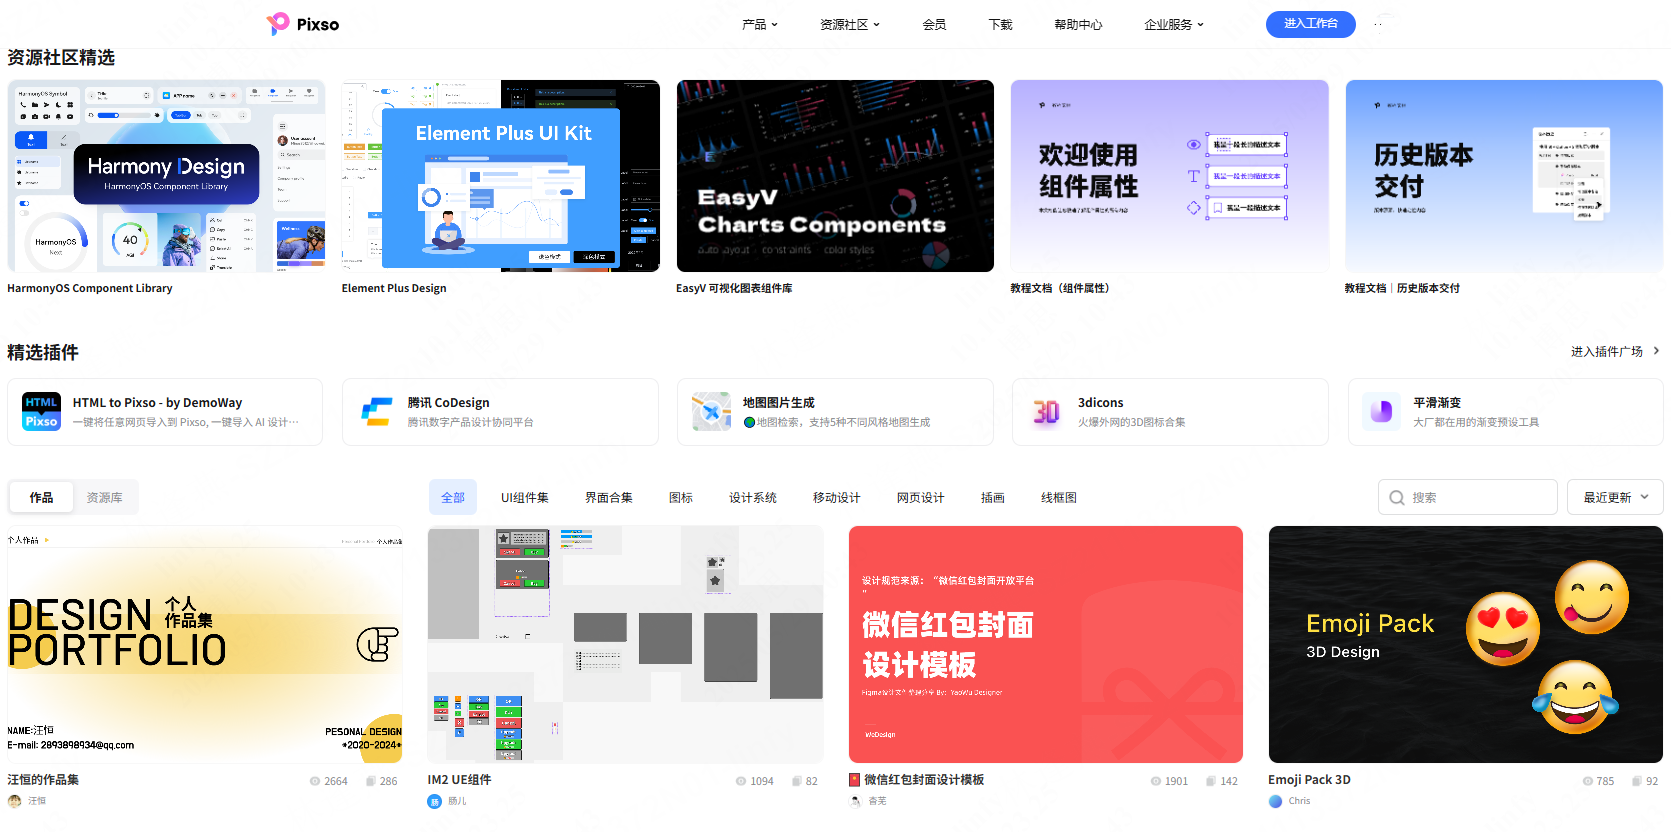Open IM2 UE组件 wireframe thumbnail
The height and width of the screenshot is (832, 1671).
point(625,645)
